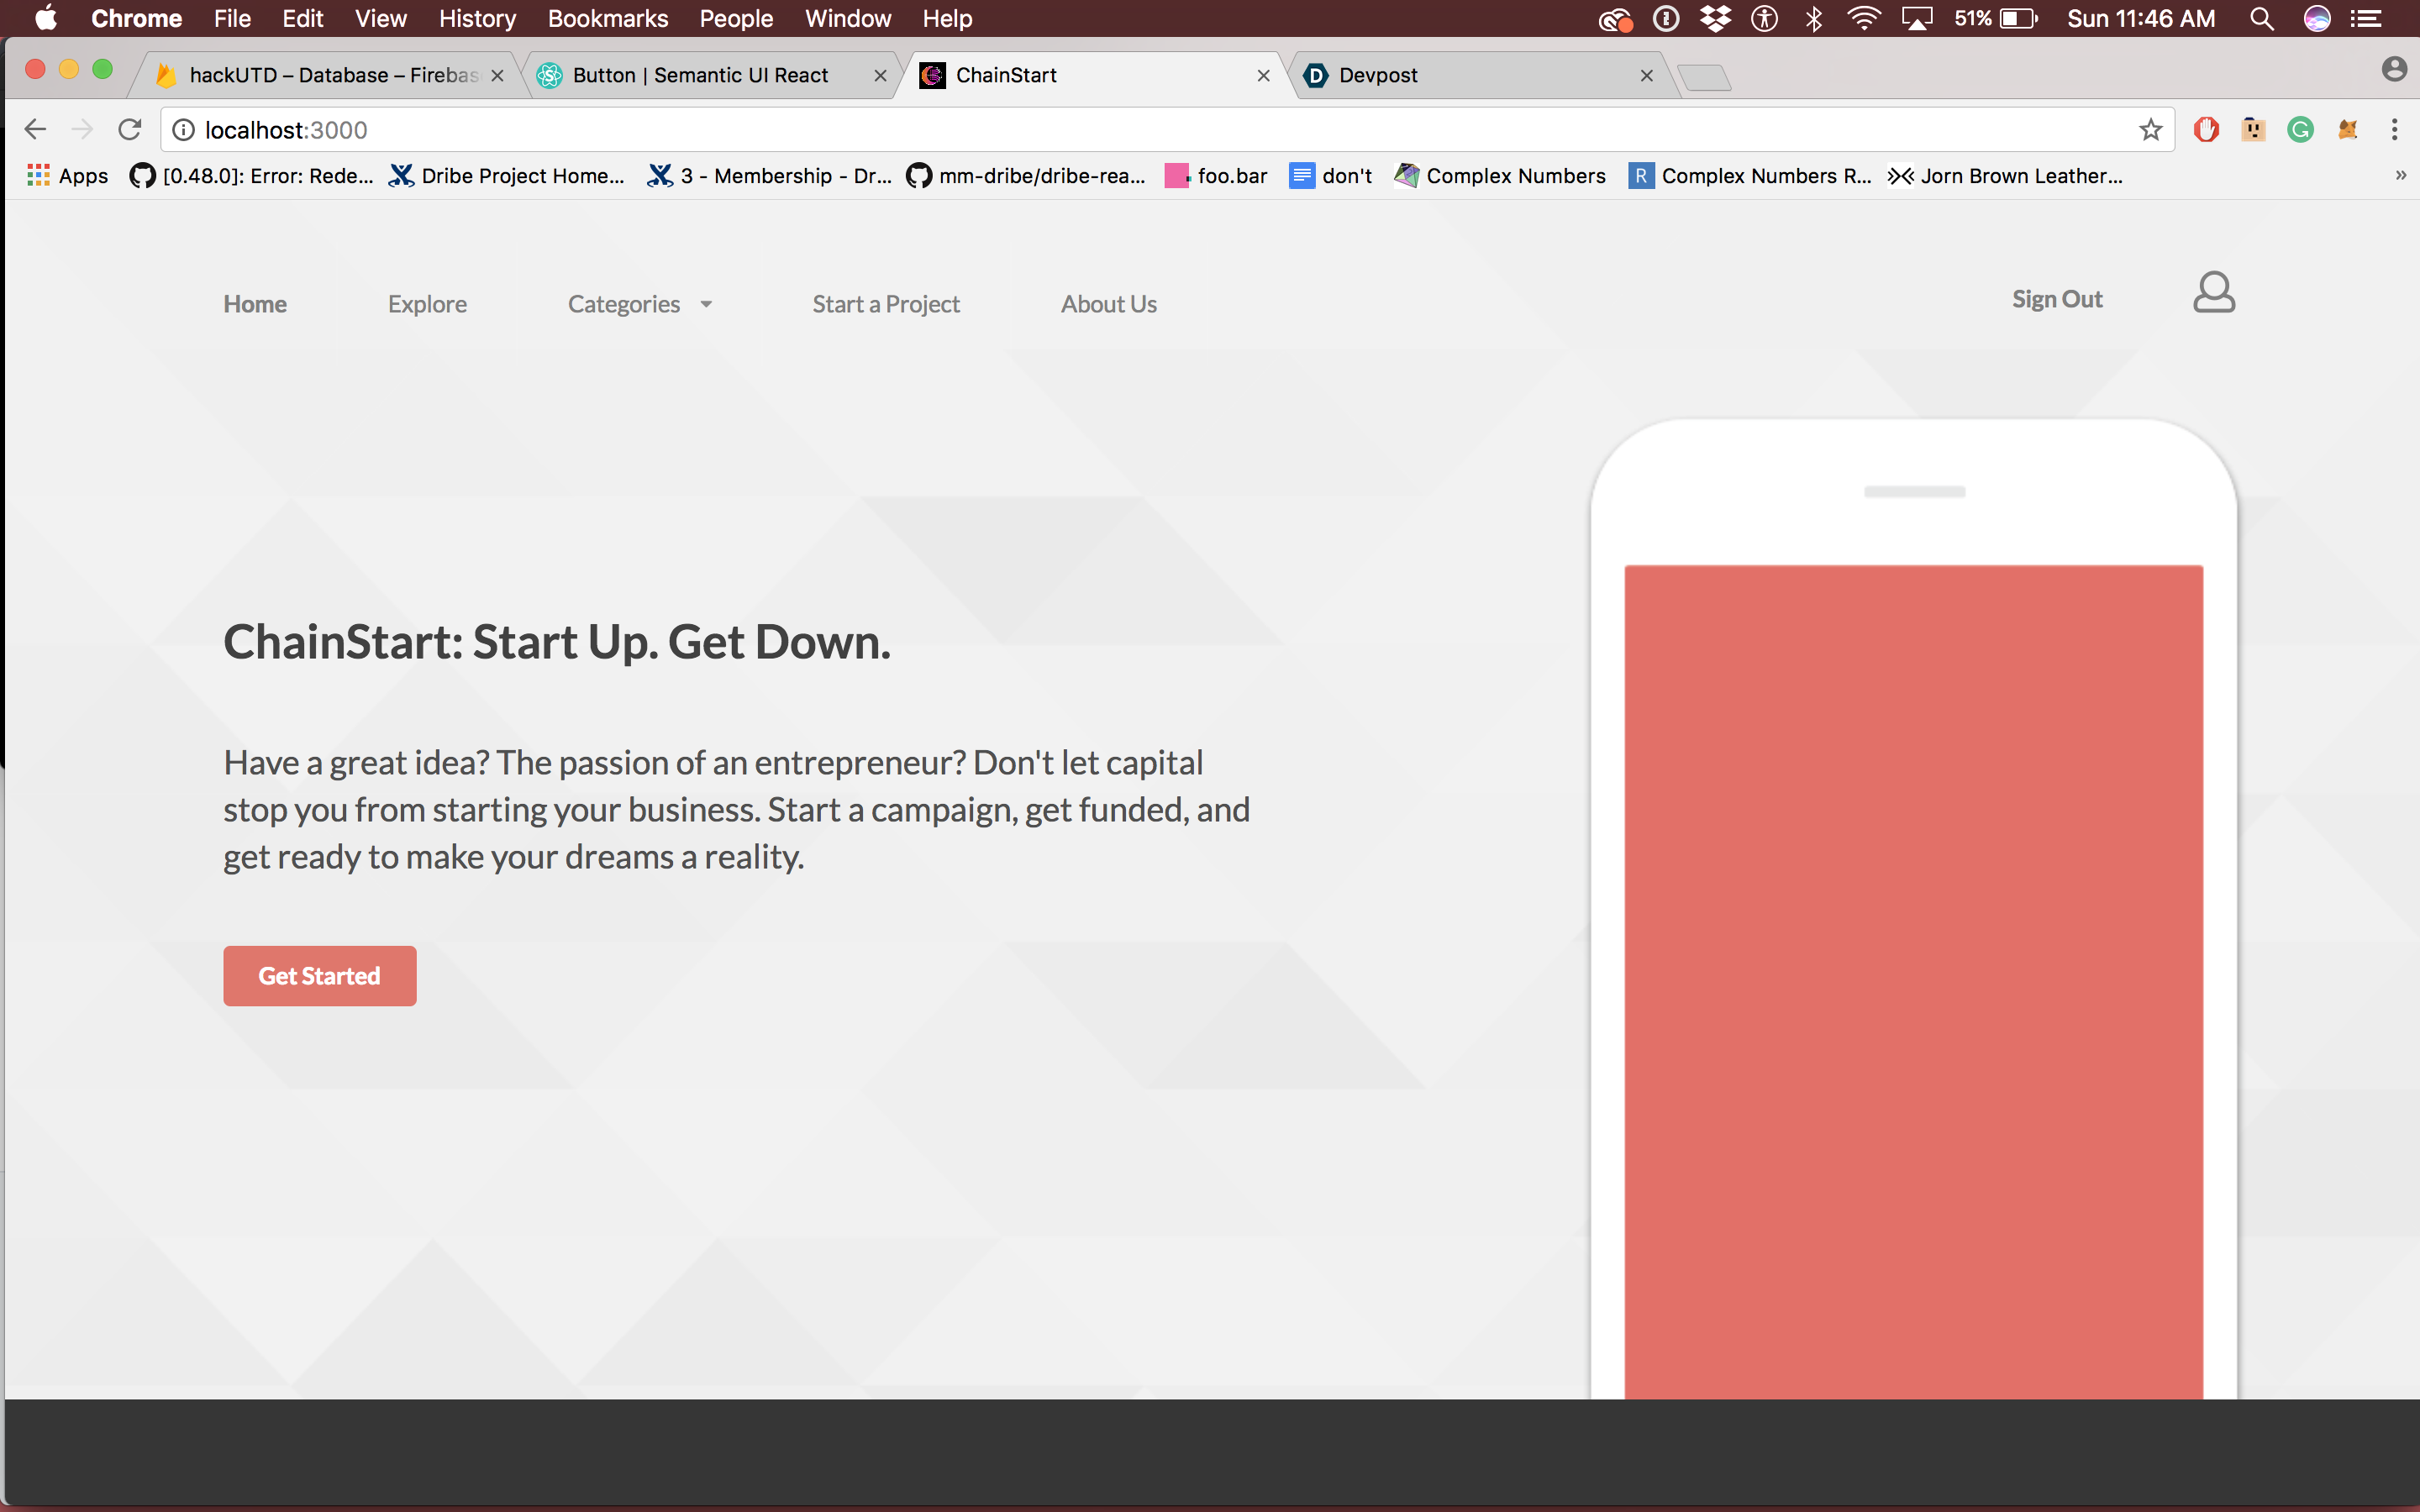Screen dimensions: 2420x1512
Task: Open macOS Spotlight search
Action: pos(2262,19)
